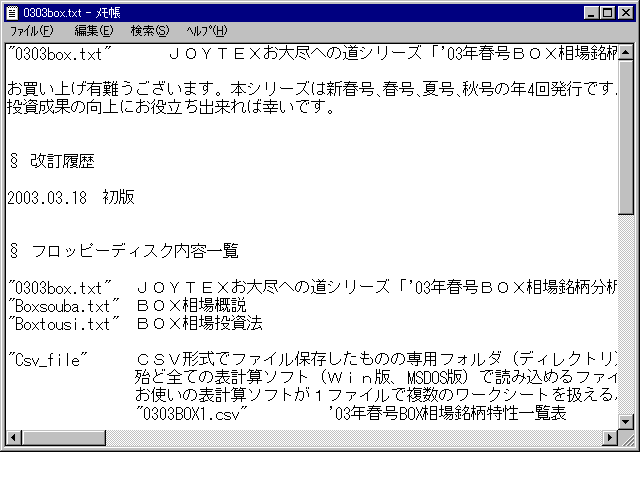Click the "0303BOX1.csv" file name
640x480 pixels.
pos(191,414)
